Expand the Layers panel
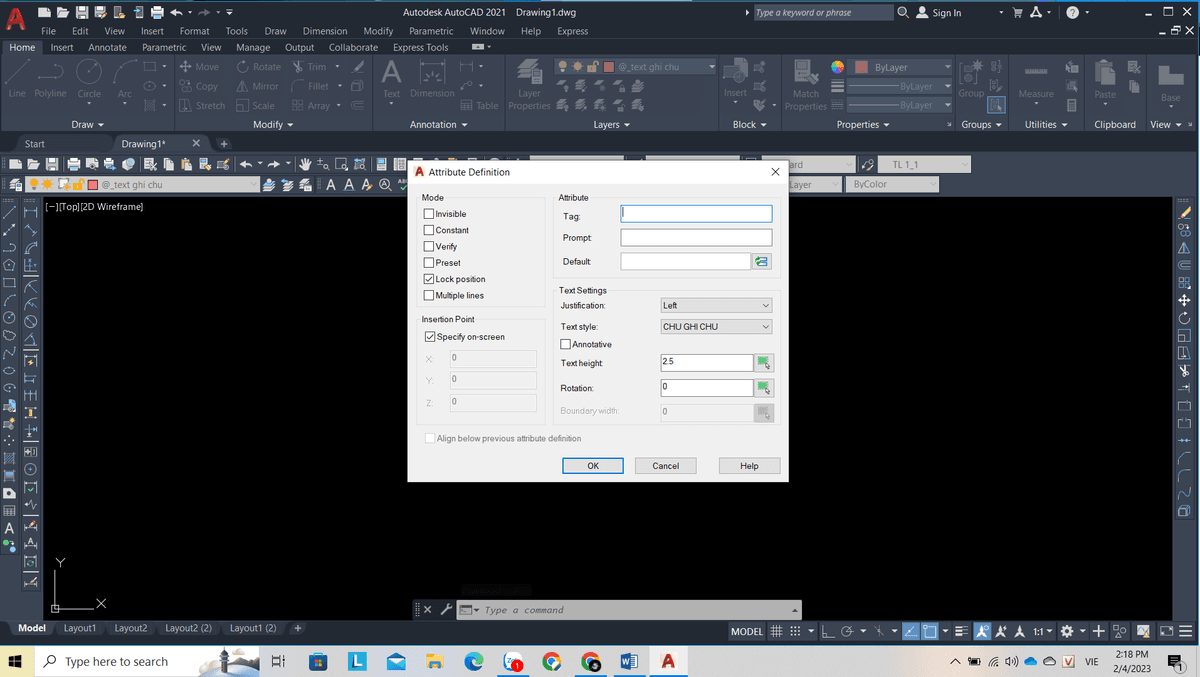Image resolution: width=1200 pixels, height=677 pixels. [x=612, y=125]
